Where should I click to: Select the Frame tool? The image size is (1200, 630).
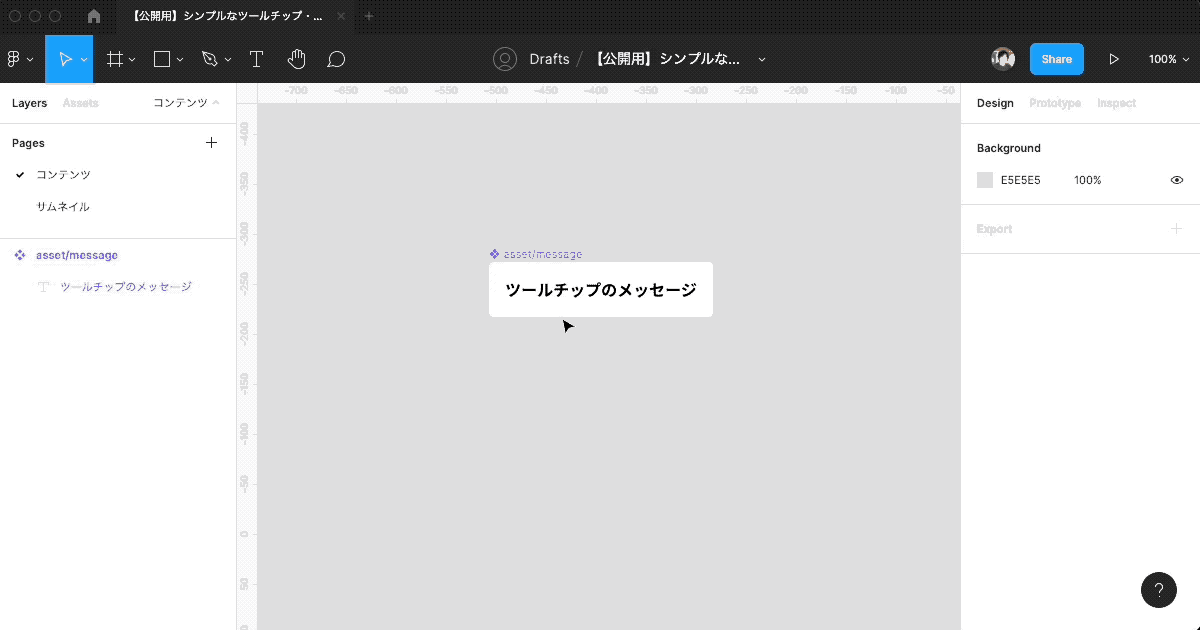[x=113, y=59]
